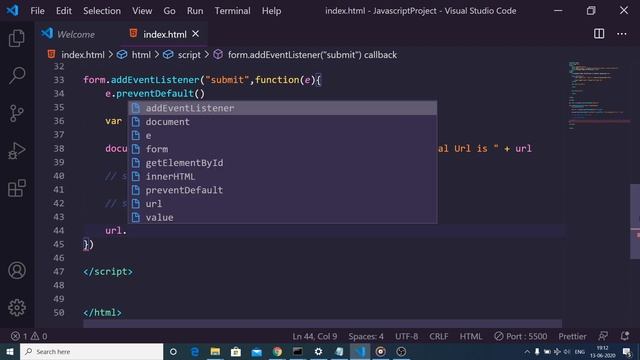Select preventDefault suggestion in autocomplete list
640x360 pixels.
pyautogui.click(x=282, y=190)
